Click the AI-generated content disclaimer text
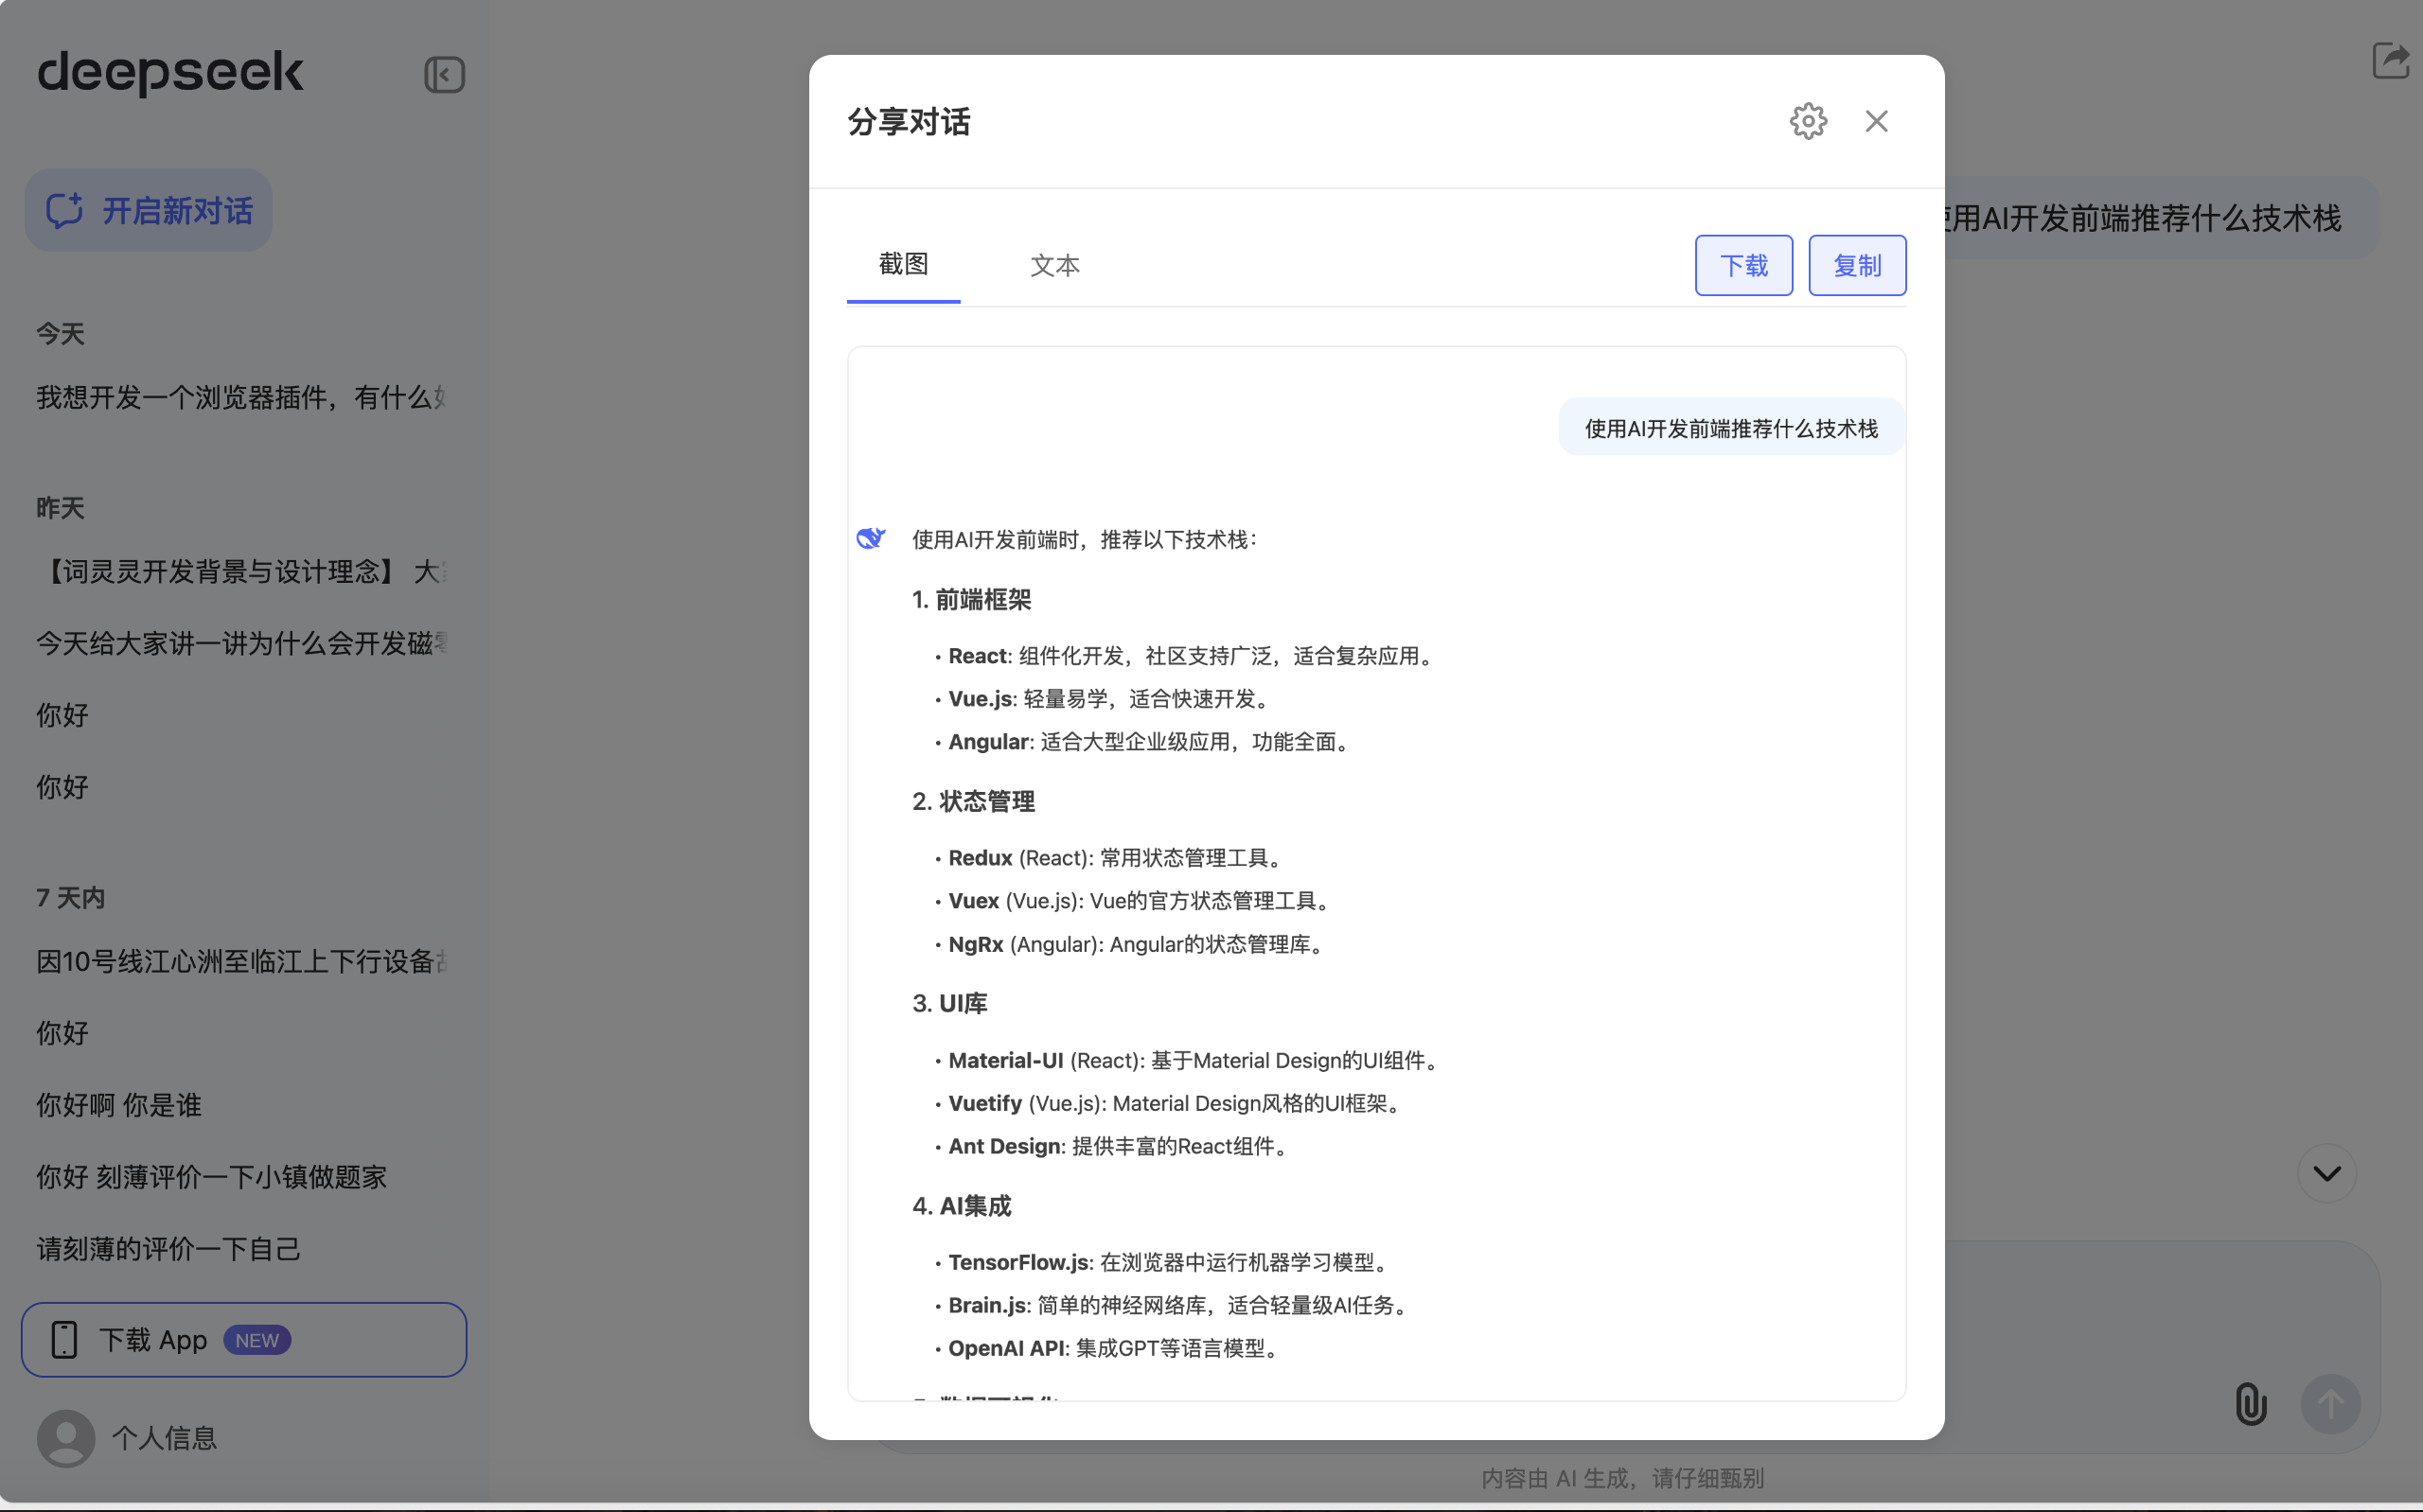The image size is (2423, 1512). (x=1622, y=1478)
